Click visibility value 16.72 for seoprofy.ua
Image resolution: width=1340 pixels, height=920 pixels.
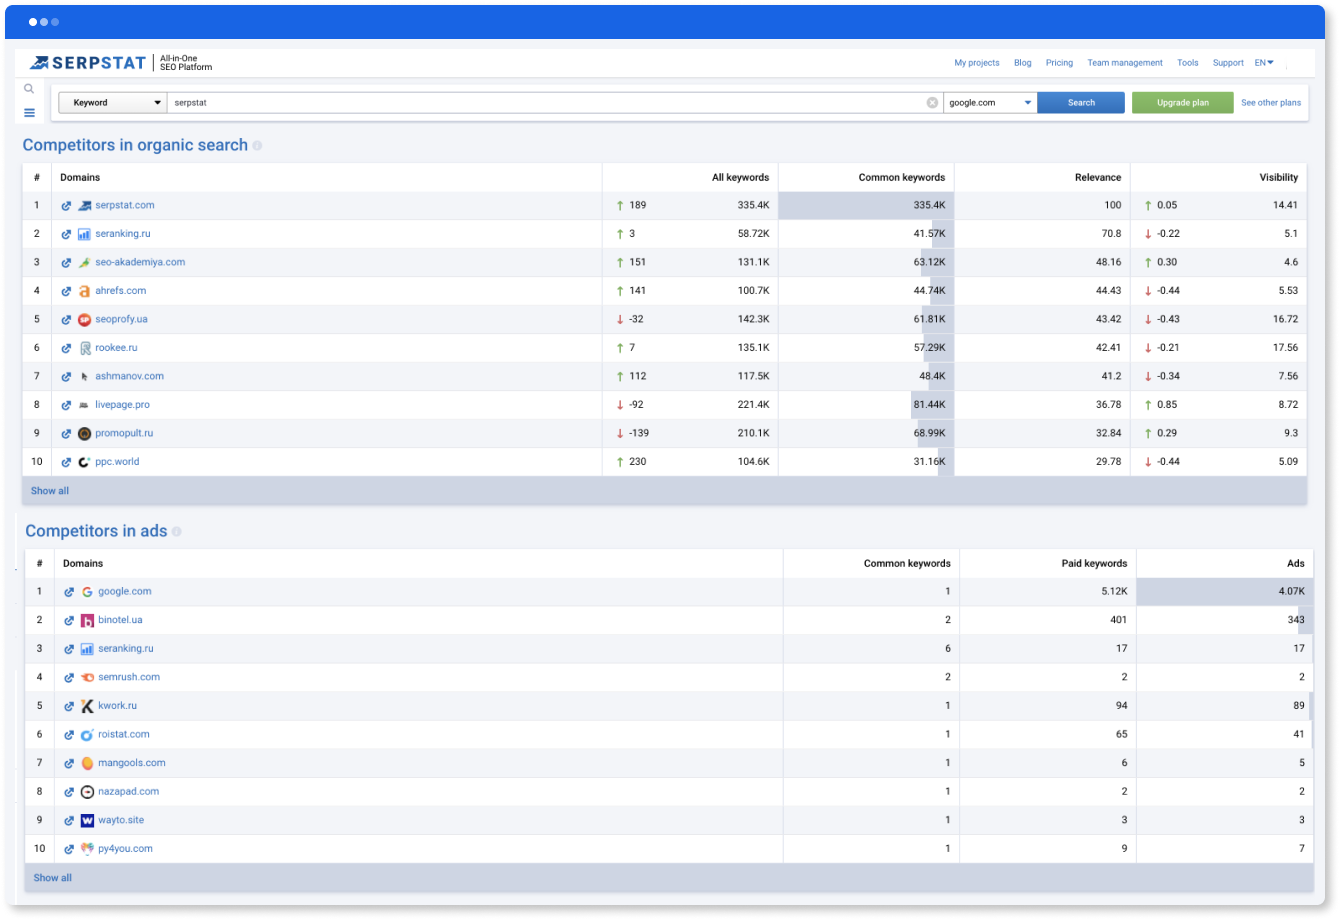tap(1285, 320)
